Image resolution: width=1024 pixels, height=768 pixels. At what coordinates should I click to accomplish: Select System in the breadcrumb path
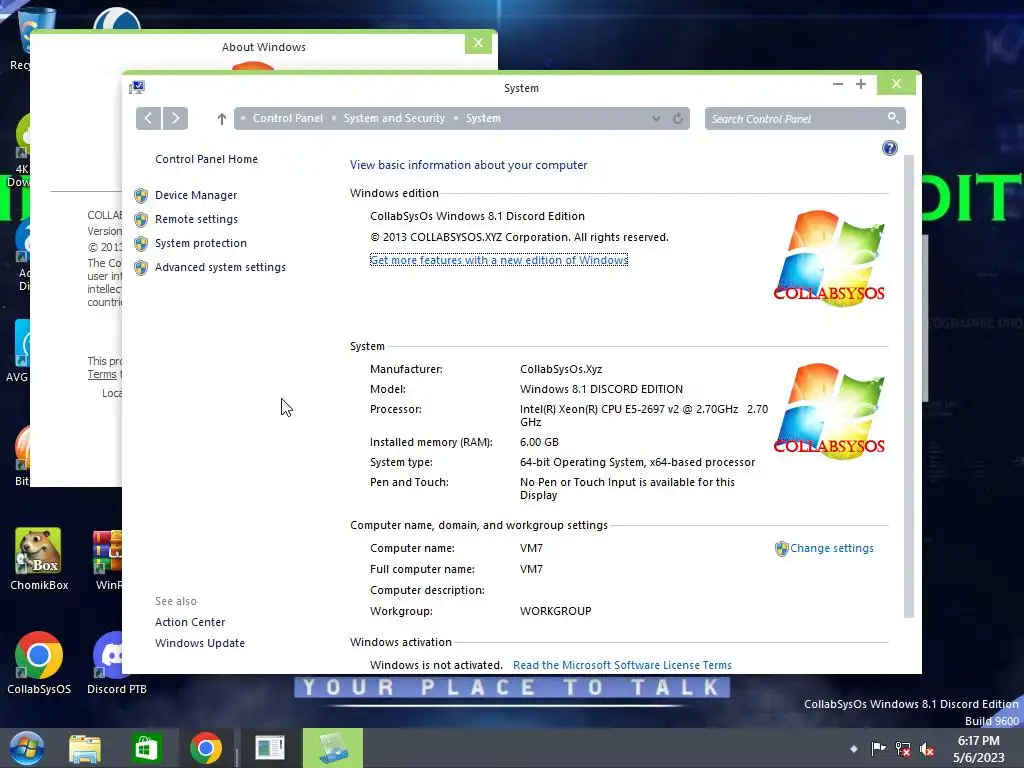[483, 118]
